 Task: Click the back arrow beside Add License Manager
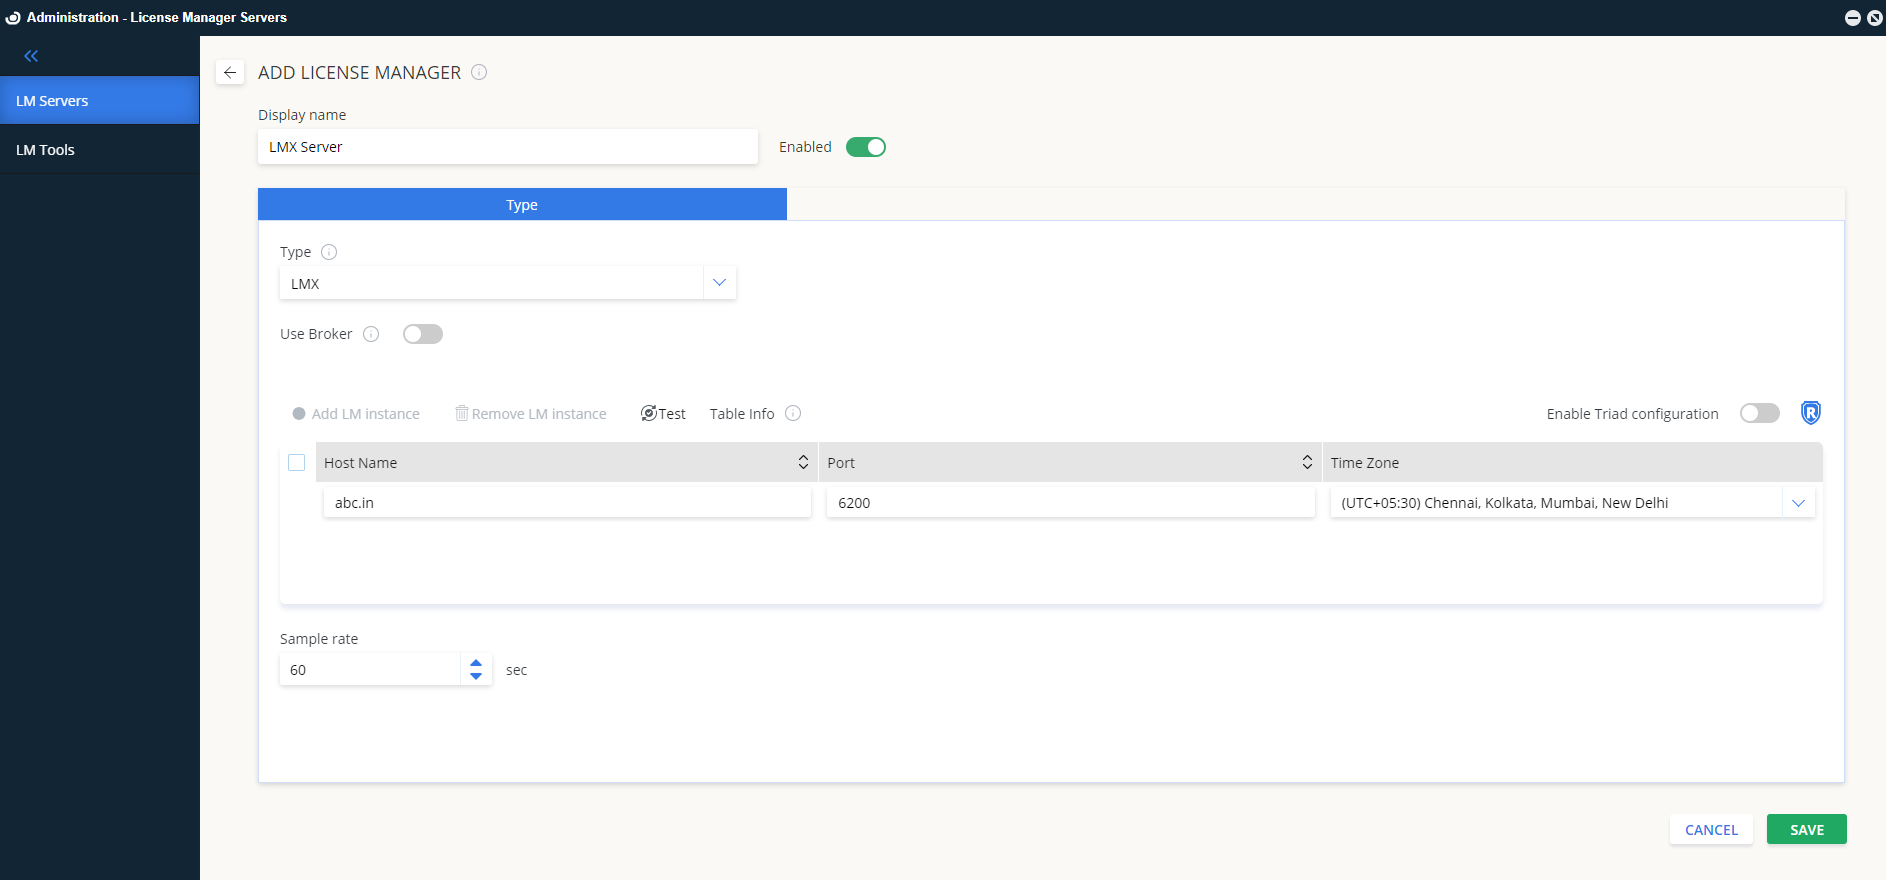[x=230, y=72]
